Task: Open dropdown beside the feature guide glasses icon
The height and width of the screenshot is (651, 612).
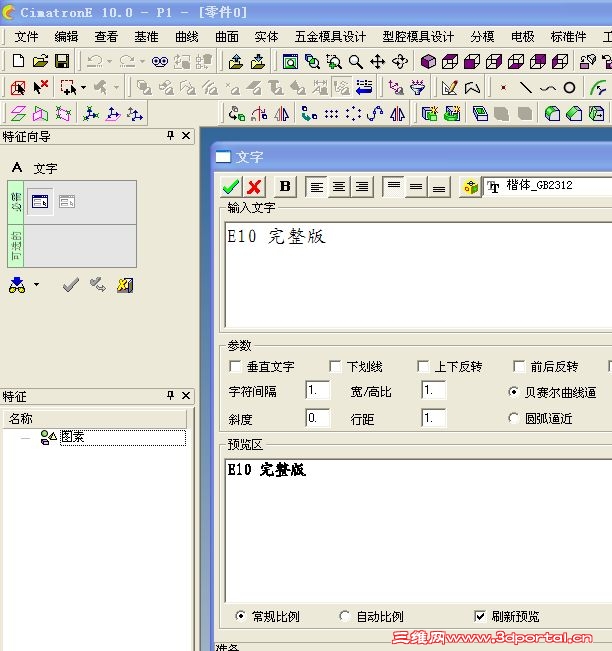Action: tap(37, 285)
